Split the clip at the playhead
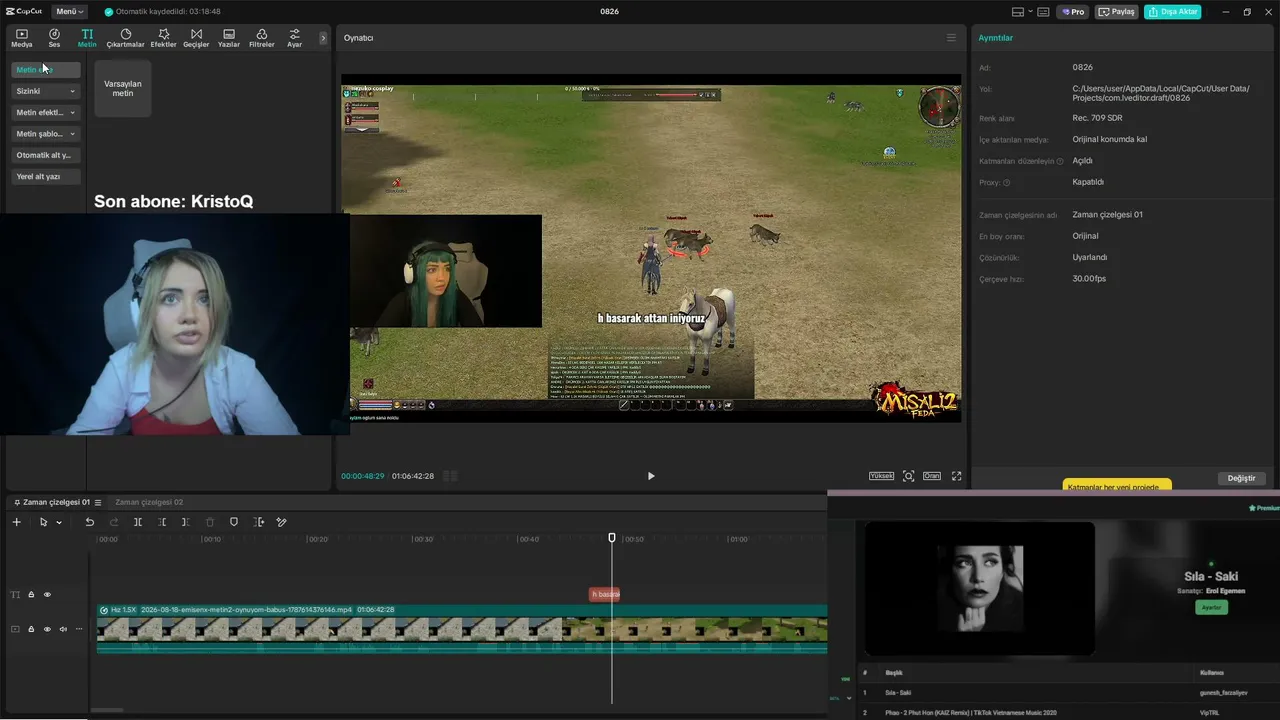 coord(138,522)
